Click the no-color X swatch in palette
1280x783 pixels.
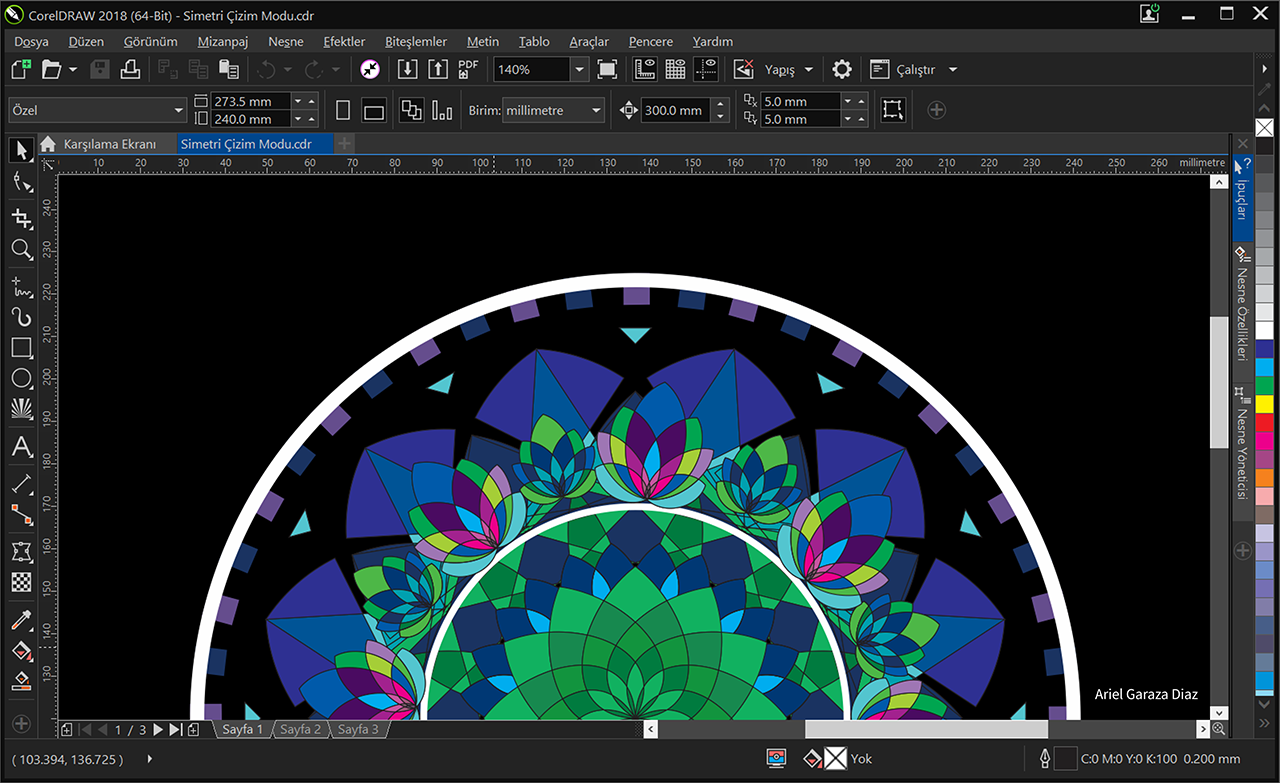(x=1265, y=128)
